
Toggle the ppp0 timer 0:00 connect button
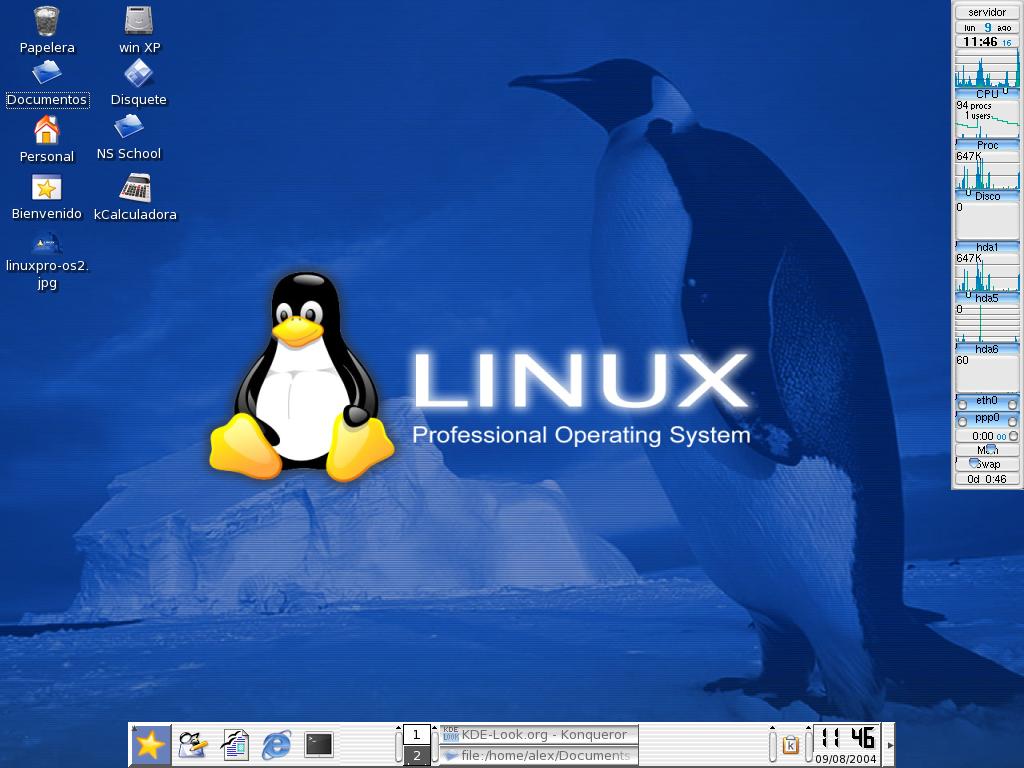point(1013,436)
